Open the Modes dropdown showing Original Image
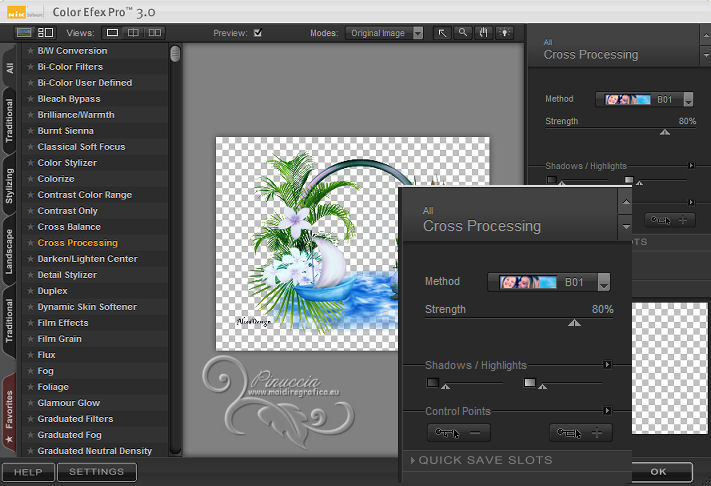Image resolution: width=711 pixels, height=486 pixels. point(385,33)
